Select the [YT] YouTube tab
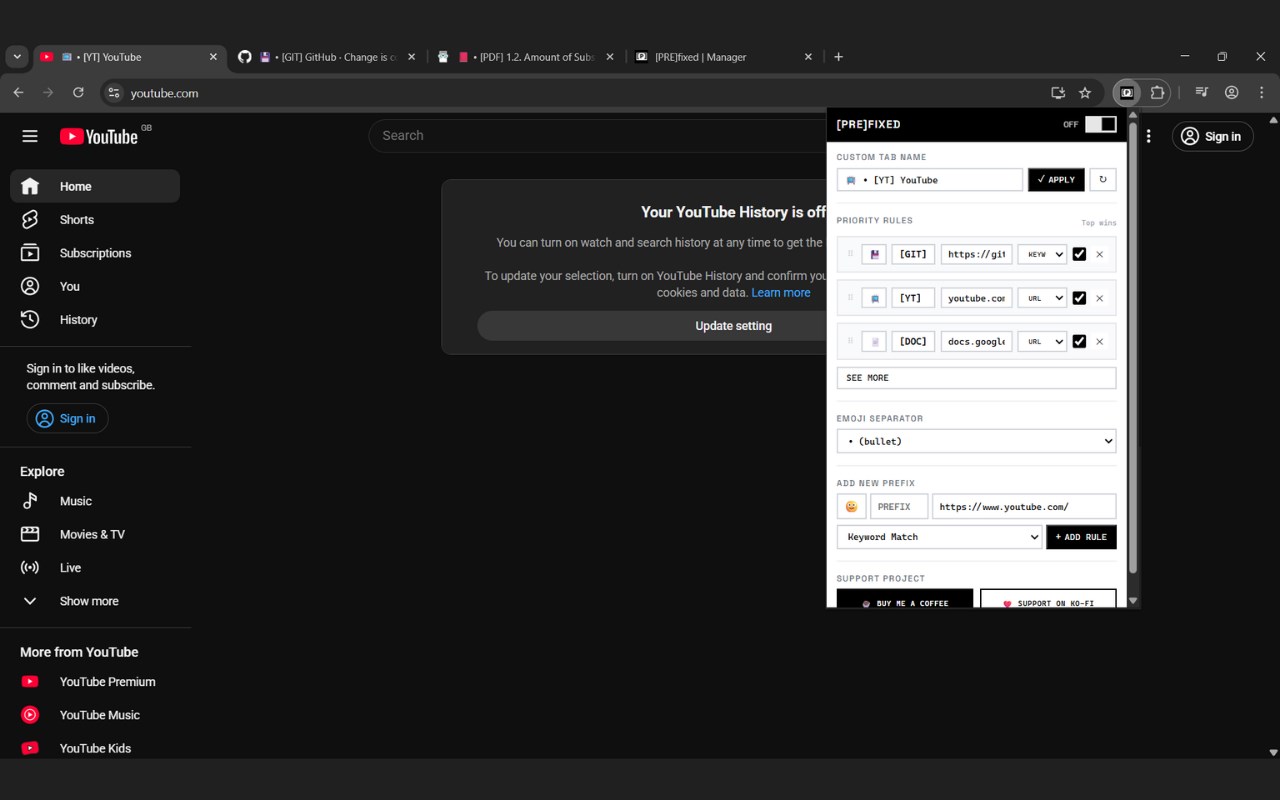Viewport: 1280px width, 800px height. click(129, 57)
